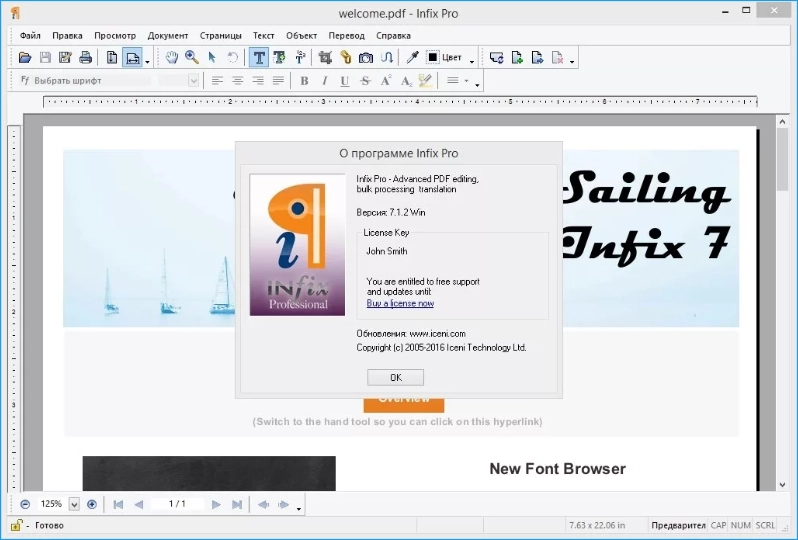Select the Object arrow pointer tool
This screenshot has width=798, height=540.
pos(212,58)
